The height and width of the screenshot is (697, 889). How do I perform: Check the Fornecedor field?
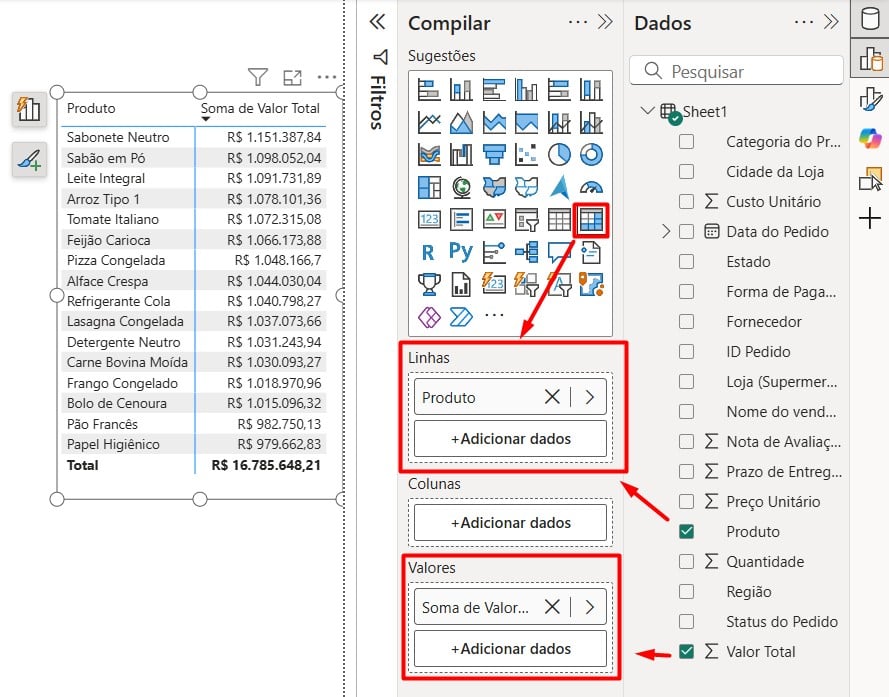pyautogui.click(x=687, y=322)
